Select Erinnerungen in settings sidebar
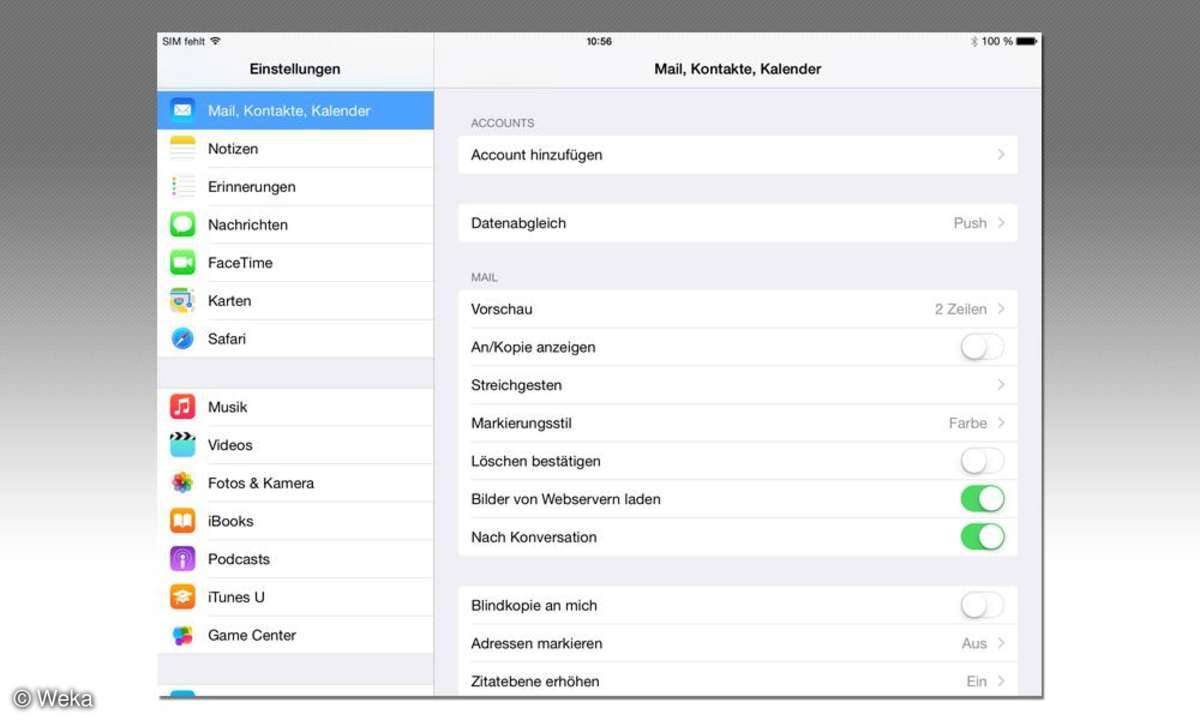This screenshot has height=720, width=1200. (x=296, y=186)
